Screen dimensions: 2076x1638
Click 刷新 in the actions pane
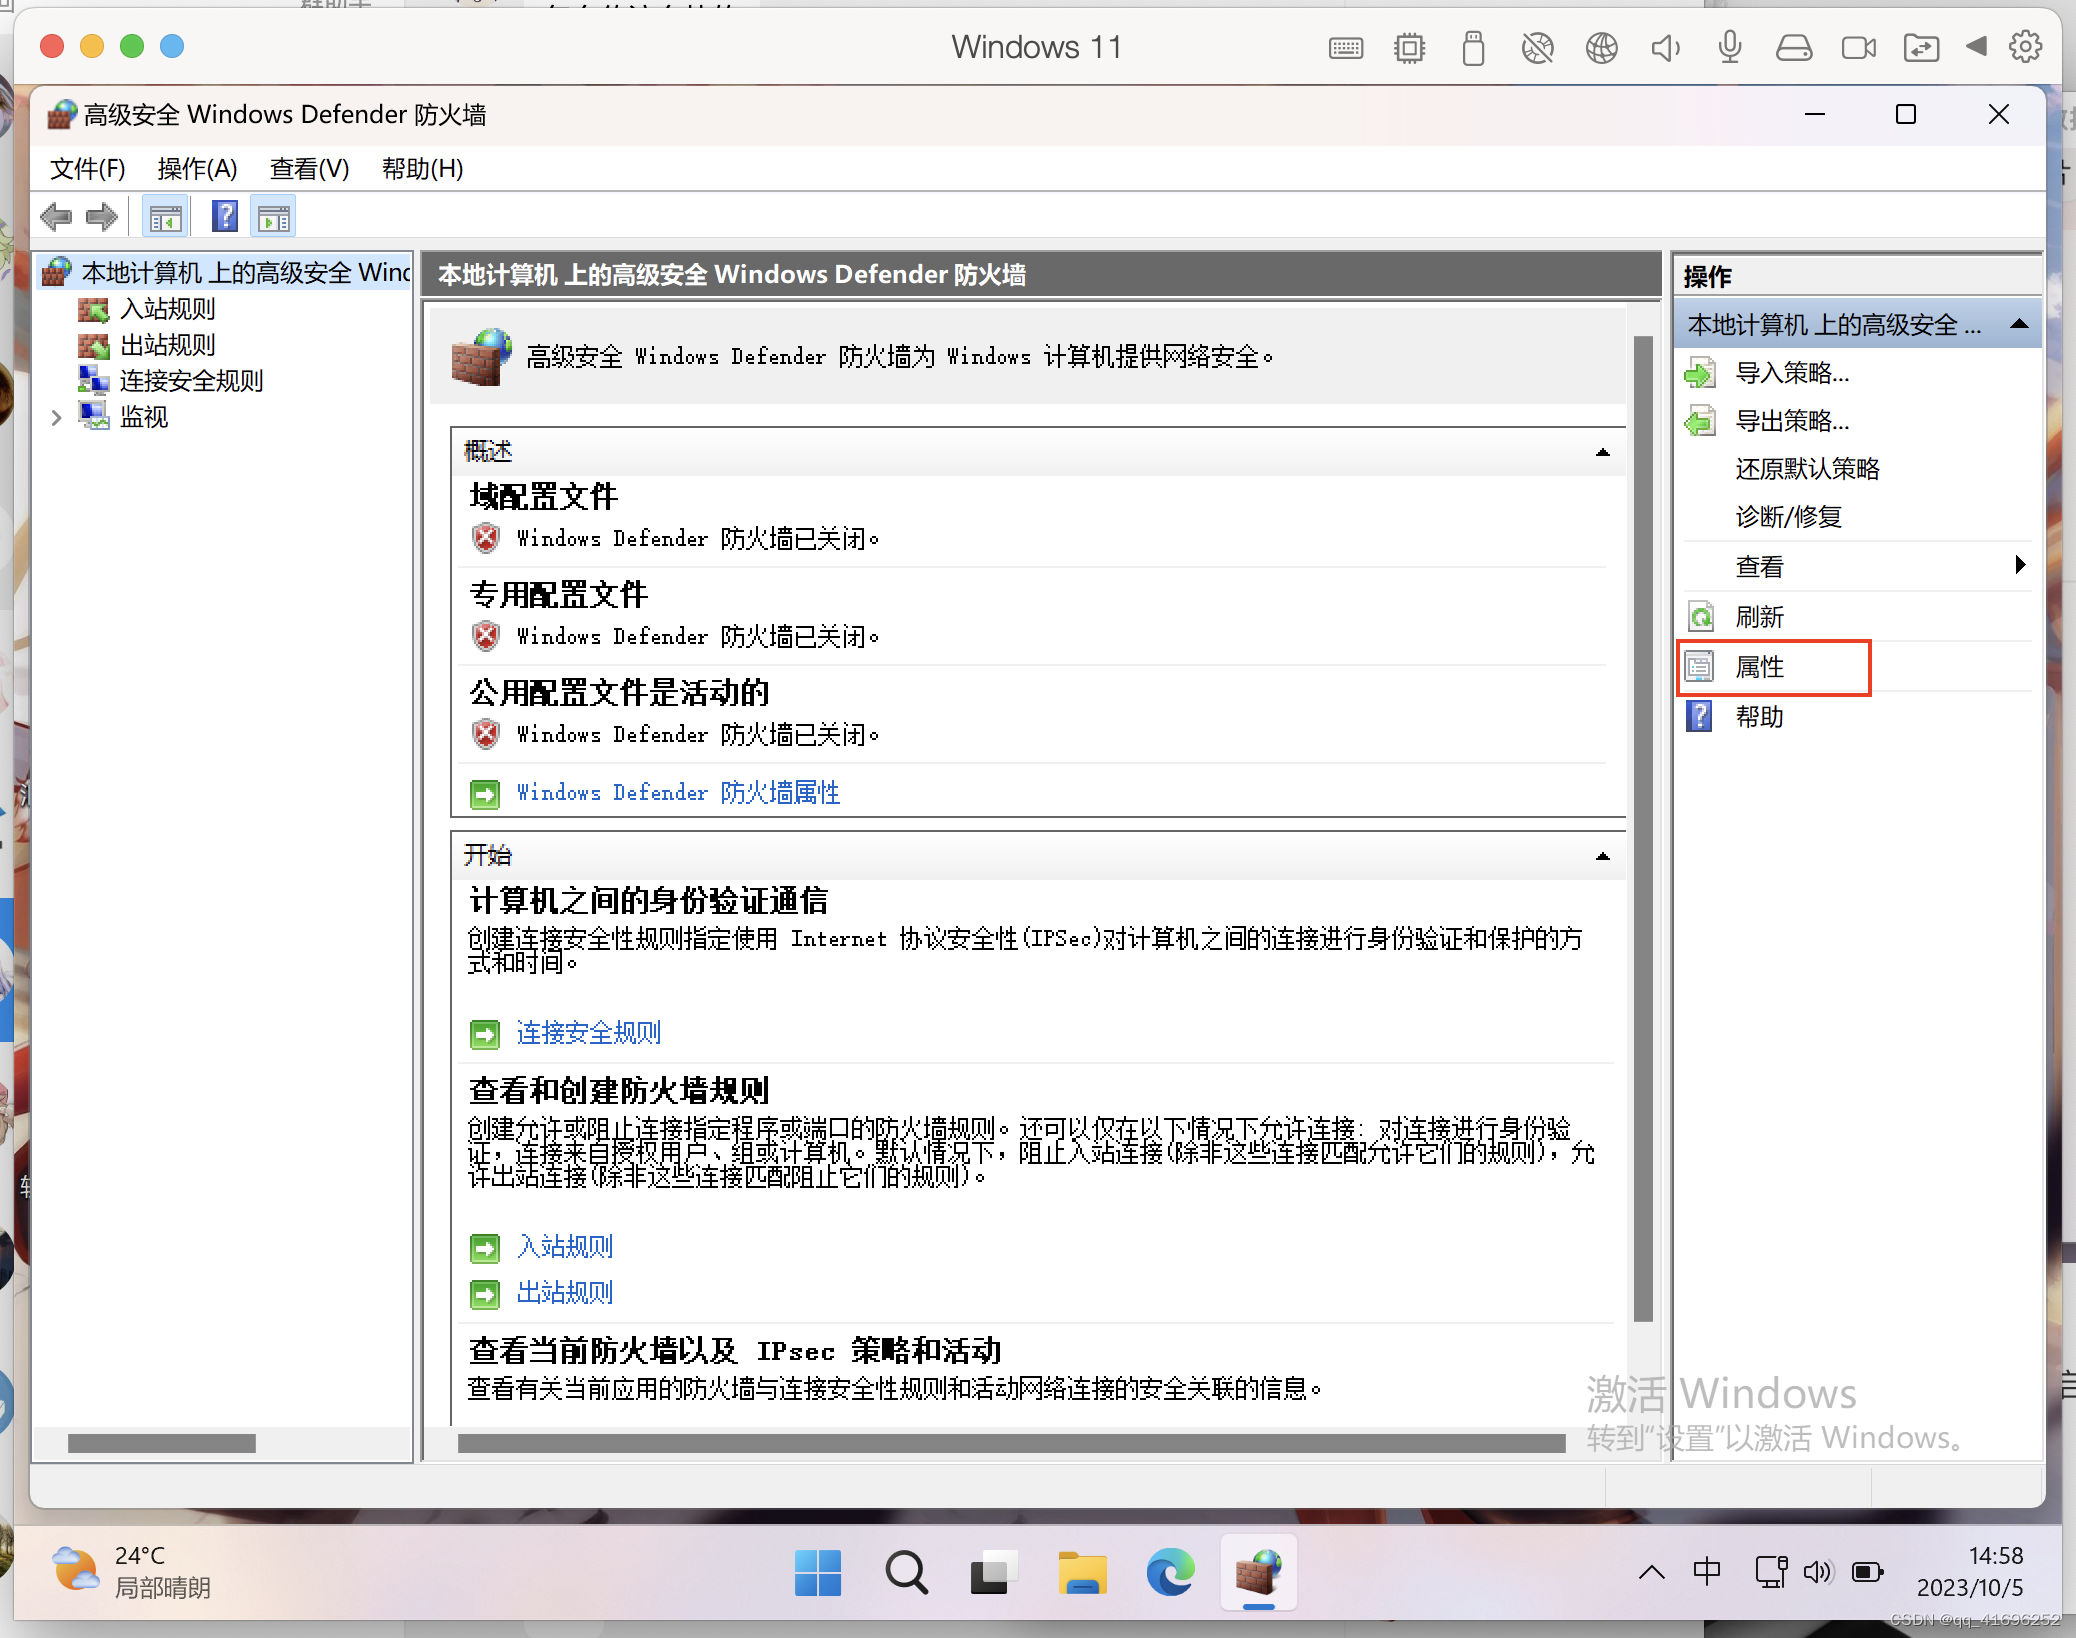(1759, 617)
